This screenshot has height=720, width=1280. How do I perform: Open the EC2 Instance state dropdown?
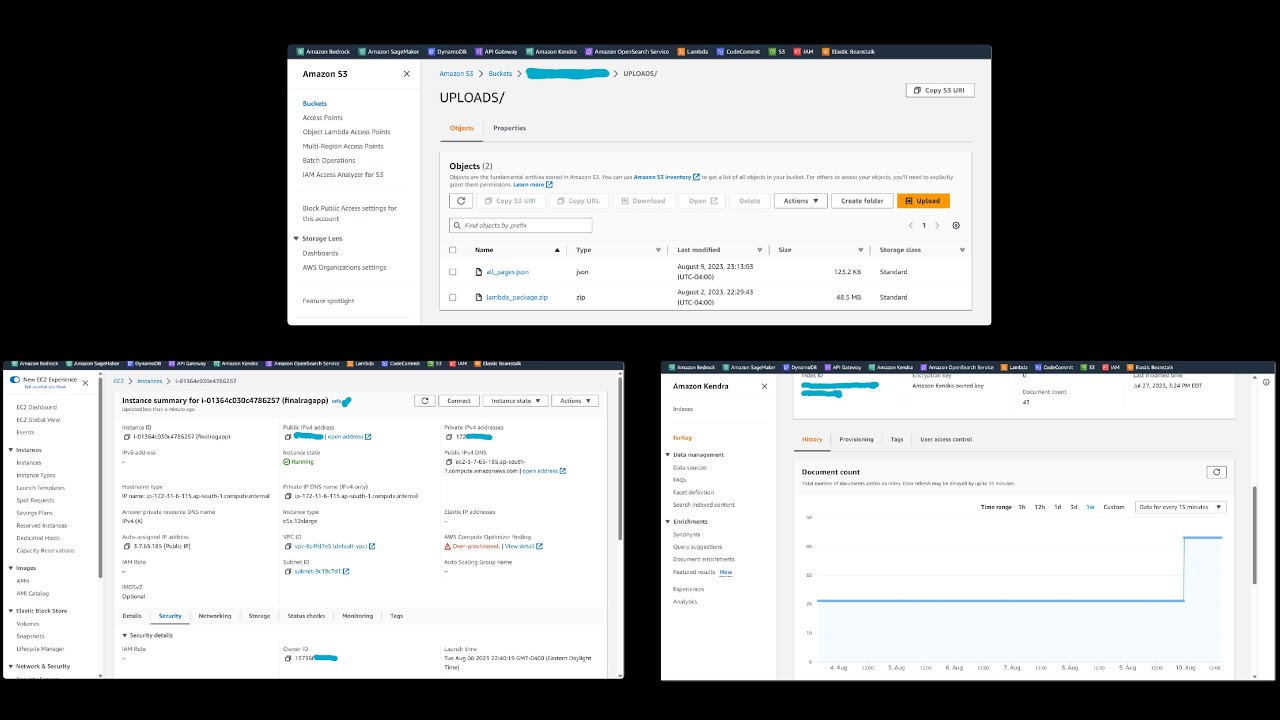(515, 400)
